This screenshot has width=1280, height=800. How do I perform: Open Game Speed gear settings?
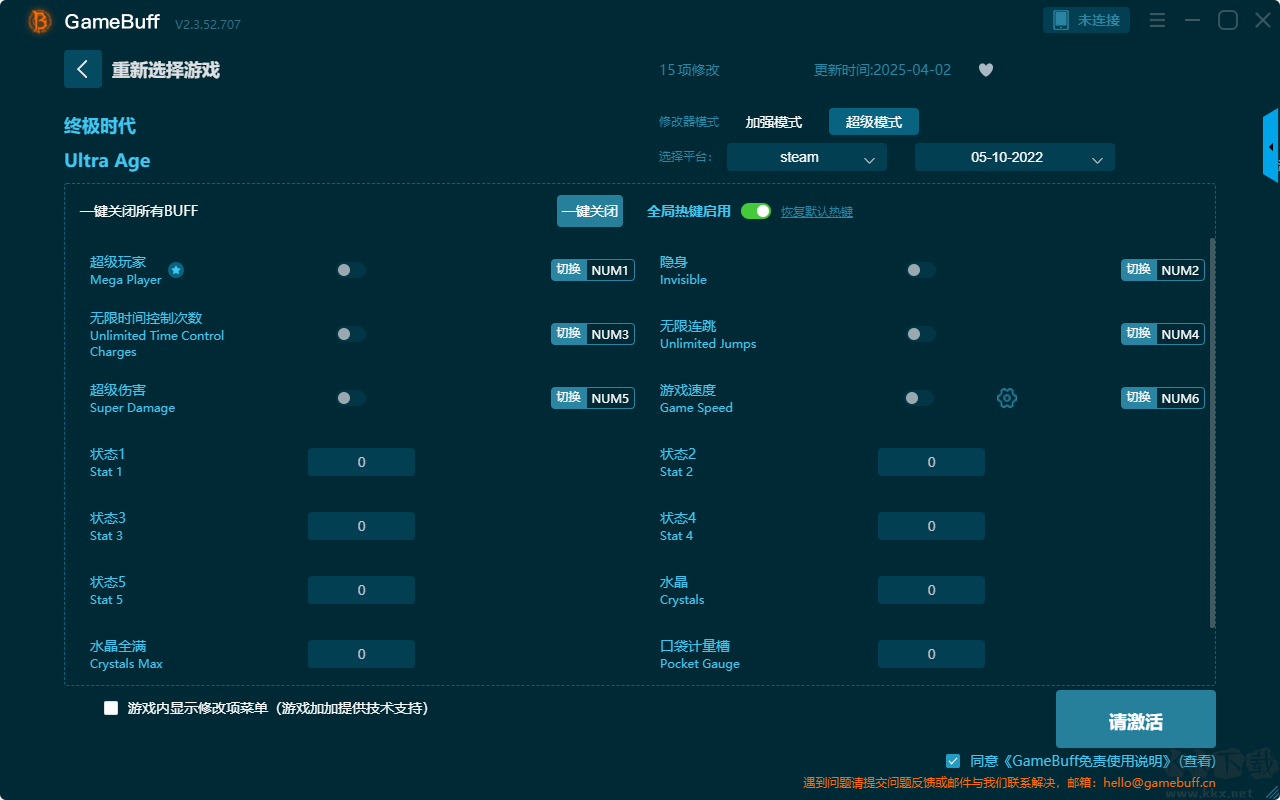tap(1007, 398)
